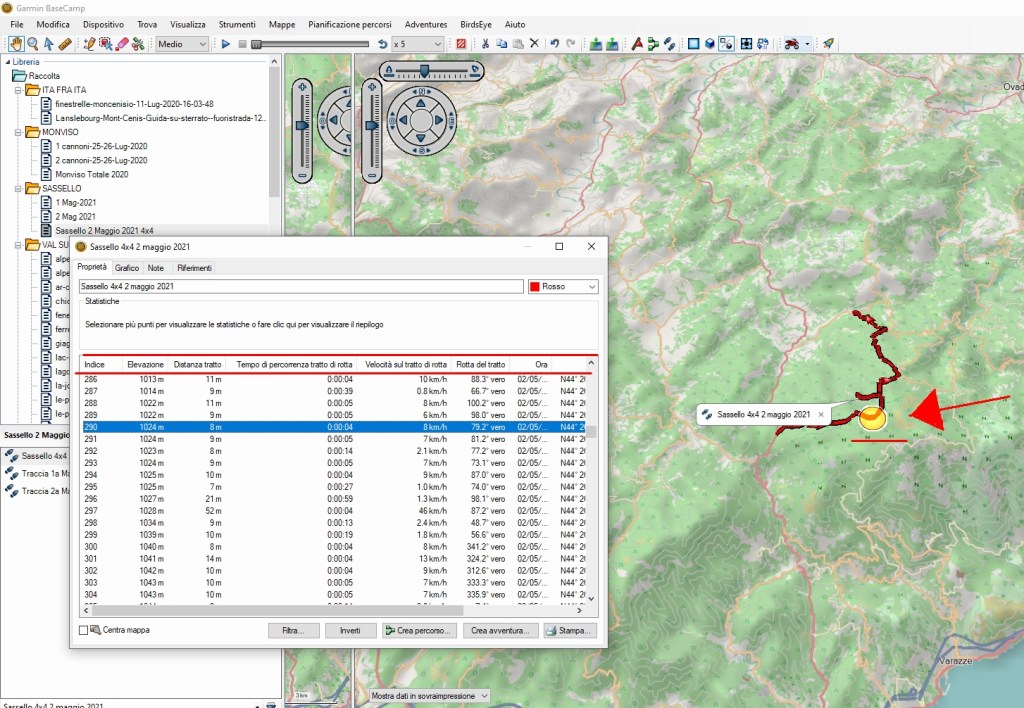Click the motorcycle activity profile icon
This screenshot has width=1024, height=708.
click(791, 44)
